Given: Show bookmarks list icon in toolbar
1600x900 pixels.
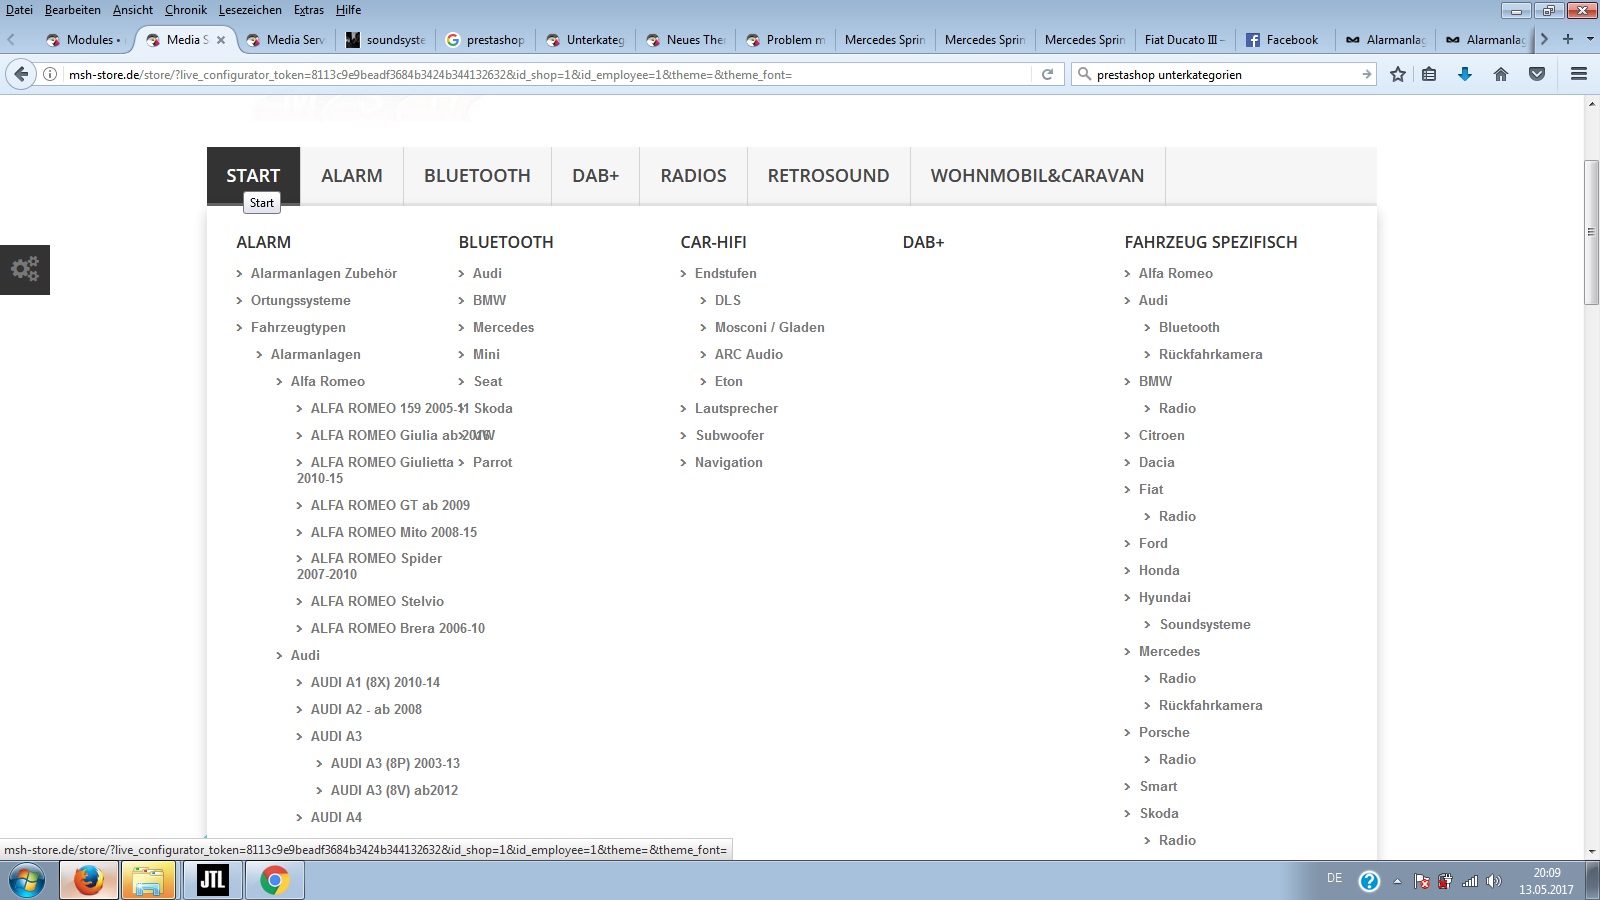Looking at the screenshot, I should 1429,74.
